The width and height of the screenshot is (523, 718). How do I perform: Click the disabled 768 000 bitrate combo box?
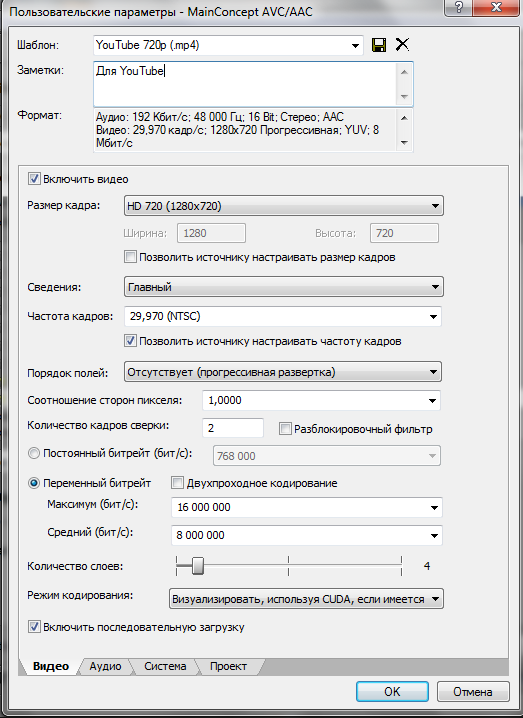[327, 456]
